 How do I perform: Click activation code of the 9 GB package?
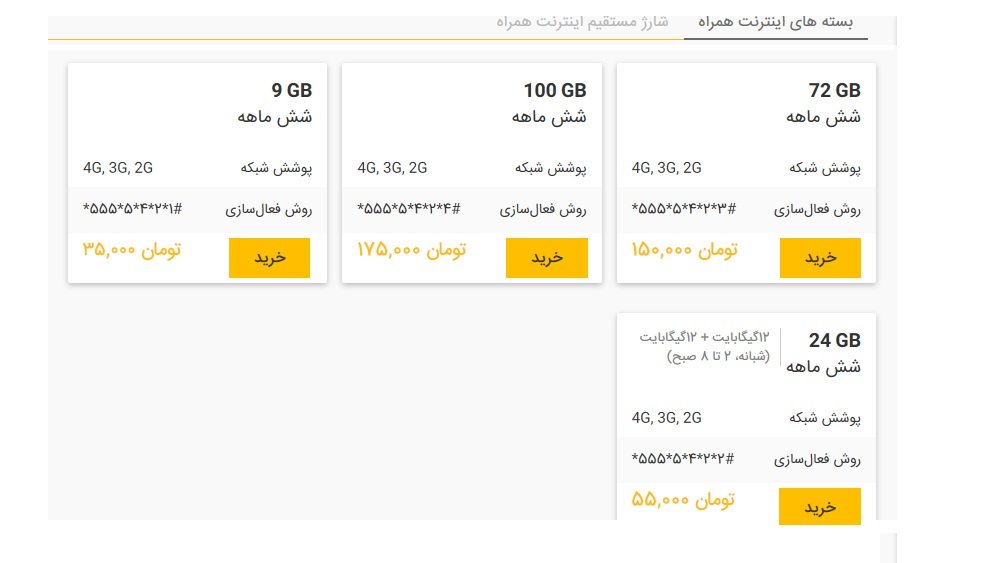132,210
